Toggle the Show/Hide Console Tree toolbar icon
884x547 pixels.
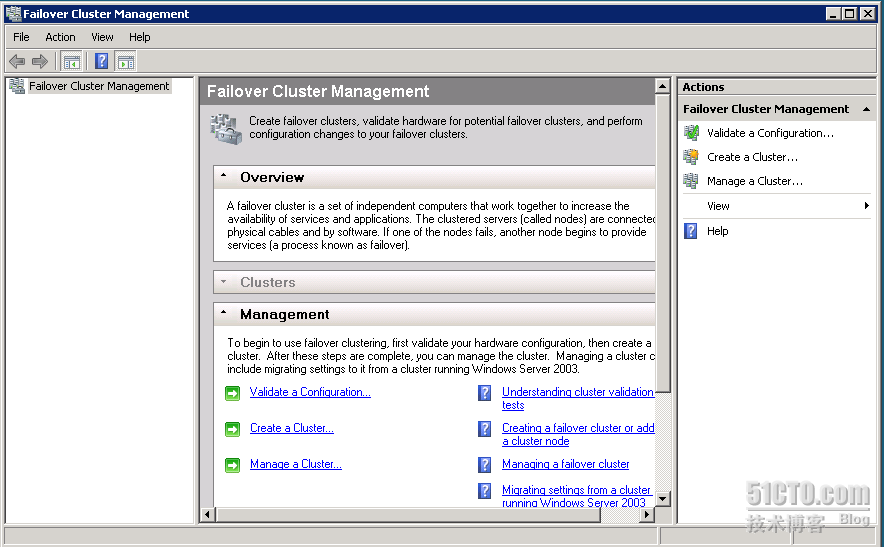tap(72, 61)
